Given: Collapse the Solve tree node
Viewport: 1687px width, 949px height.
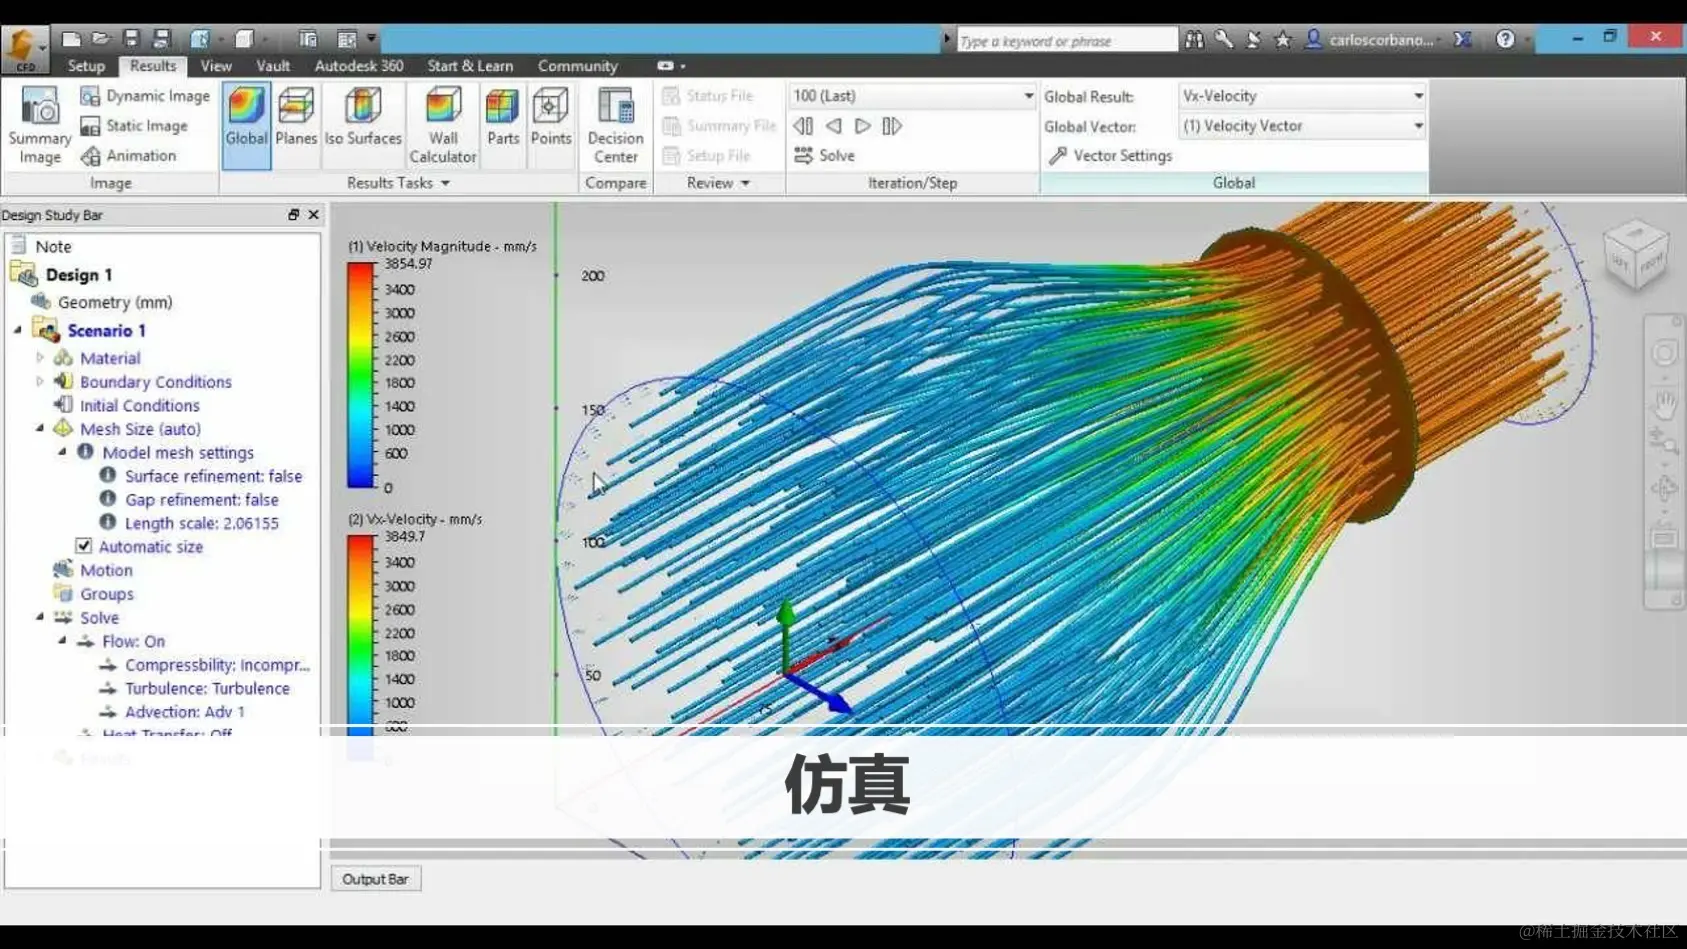Looking at the screenshot, I should (40, 617).
